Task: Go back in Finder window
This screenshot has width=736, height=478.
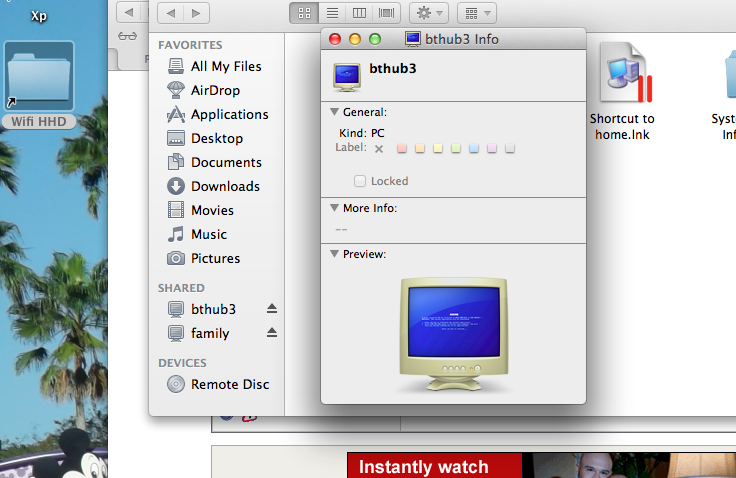Action: click(171, 13)
